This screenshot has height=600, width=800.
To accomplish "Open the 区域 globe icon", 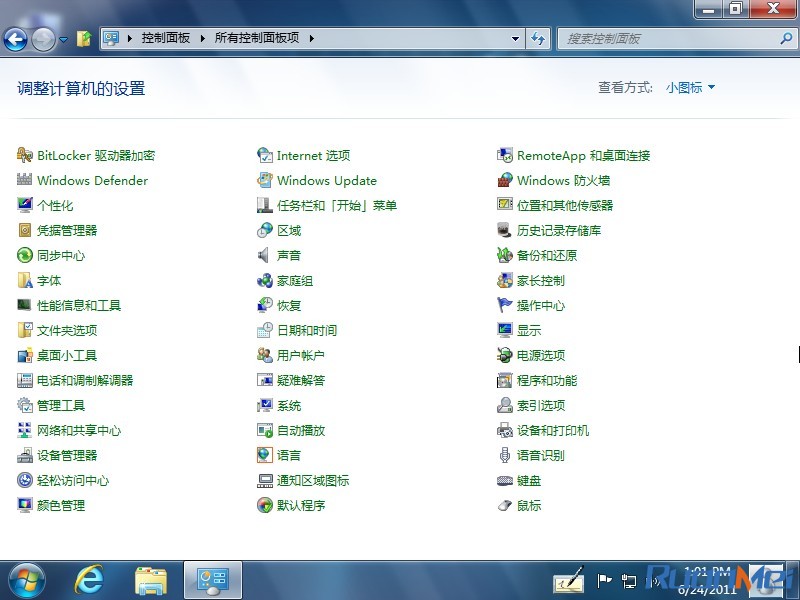I will (x=265, y=230).
